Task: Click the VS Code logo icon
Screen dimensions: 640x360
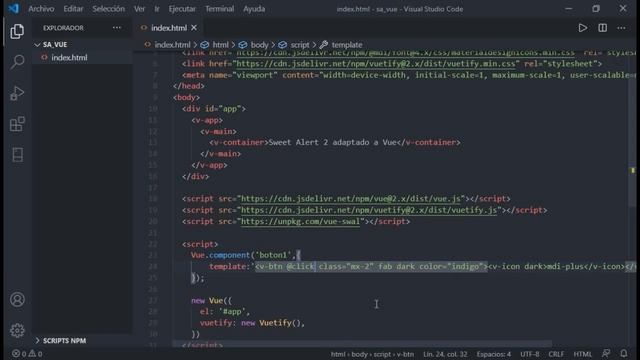Action: click(x=13, y=9)
